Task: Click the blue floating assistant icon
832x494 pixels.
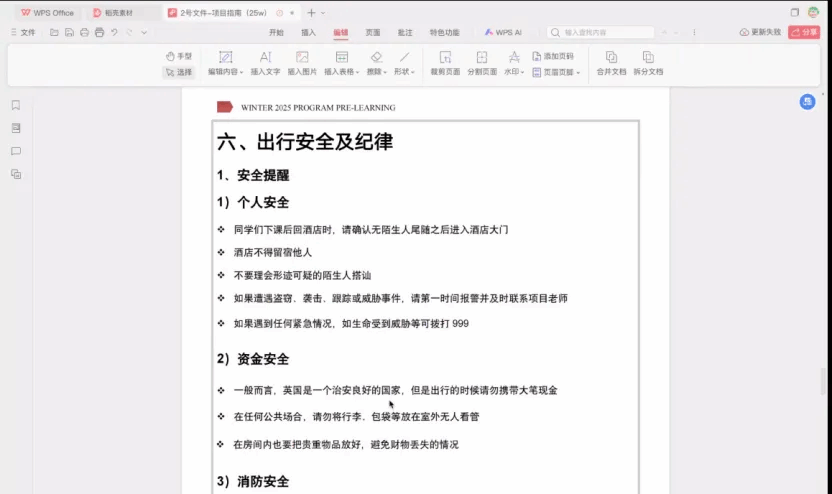Action: click(x=807, y=102)
